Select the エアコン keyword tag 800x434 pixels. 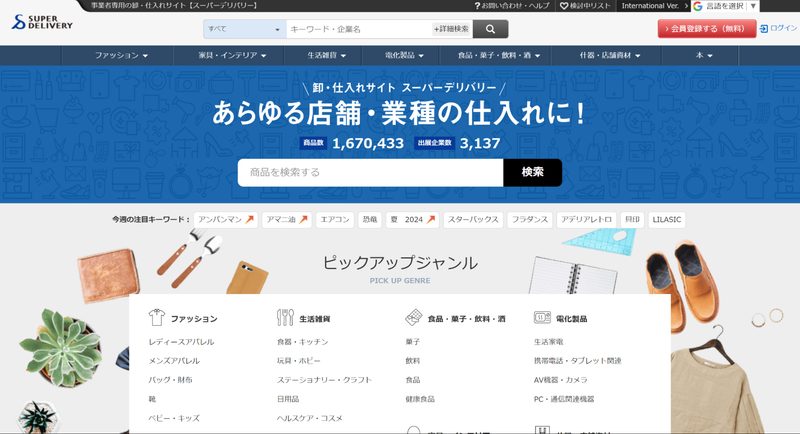[x=335, y=219]
